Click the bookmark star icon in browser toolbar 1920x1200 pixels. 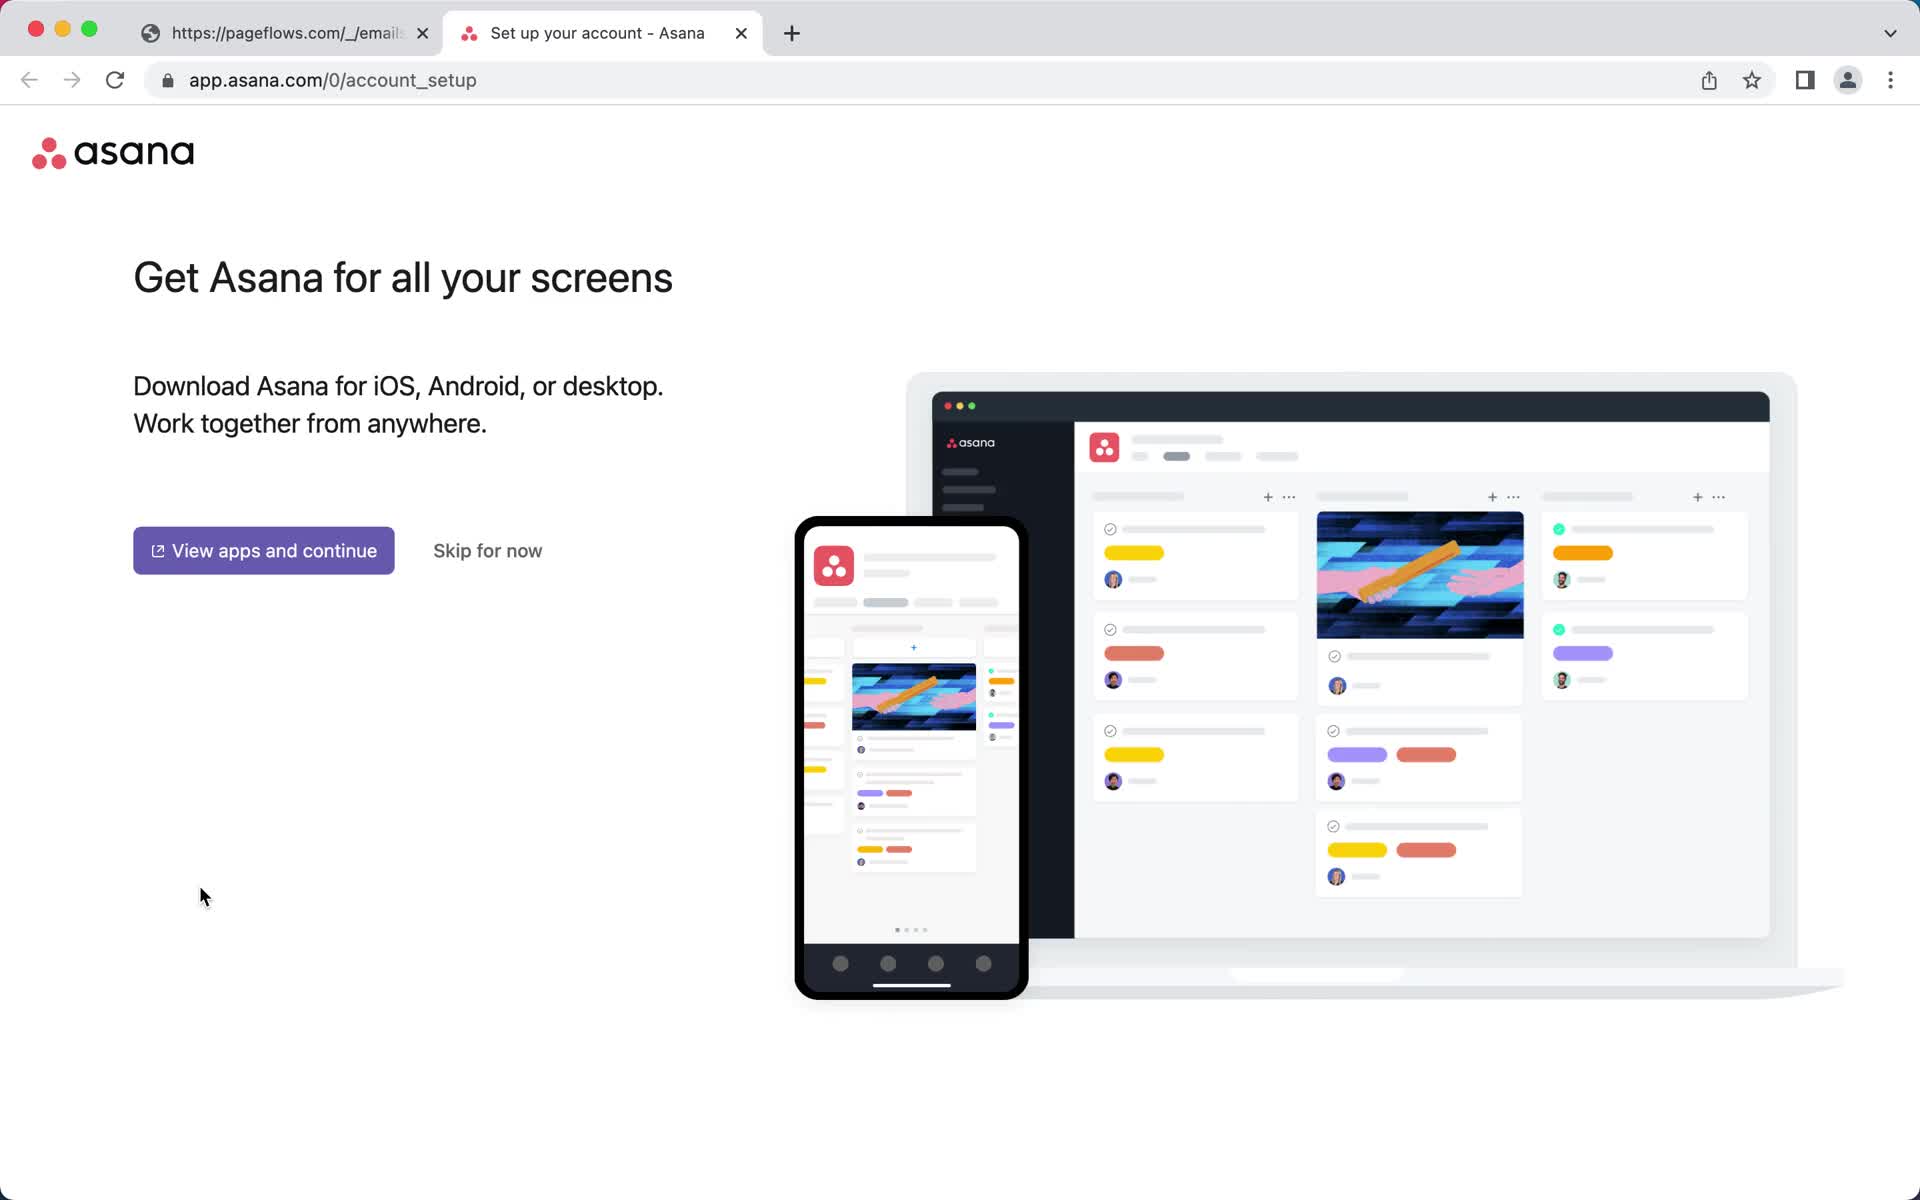[x=1753, y=80]
